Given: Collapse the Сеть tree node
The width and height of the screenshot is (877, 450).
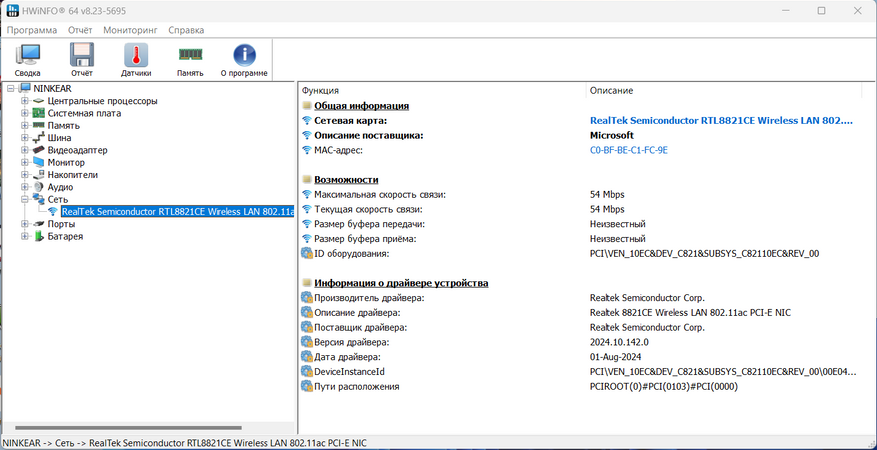Looking at the screenshot, I should click(25, 200).
